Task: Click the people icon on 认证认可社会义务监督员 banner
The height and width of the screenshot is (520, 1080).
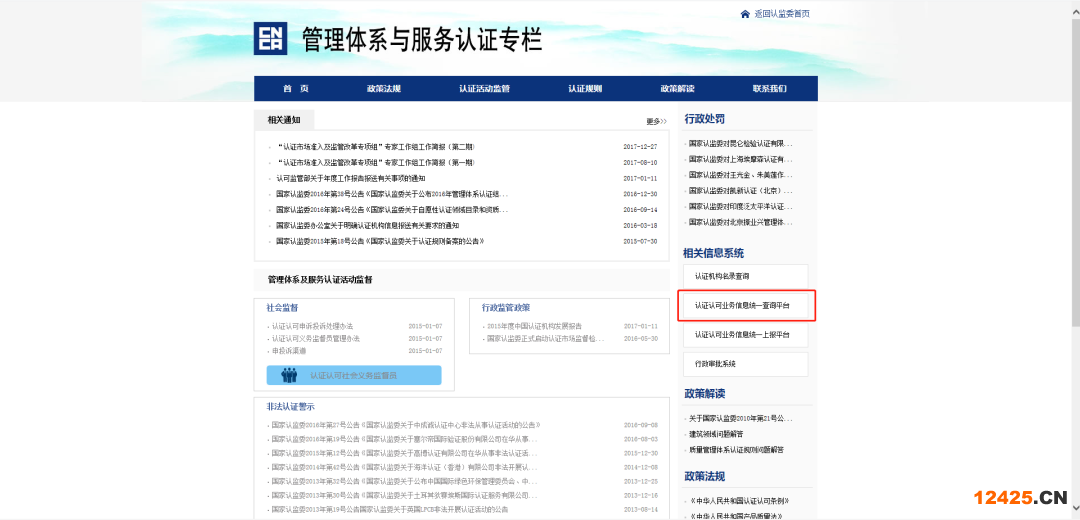Action: [289, 375]
